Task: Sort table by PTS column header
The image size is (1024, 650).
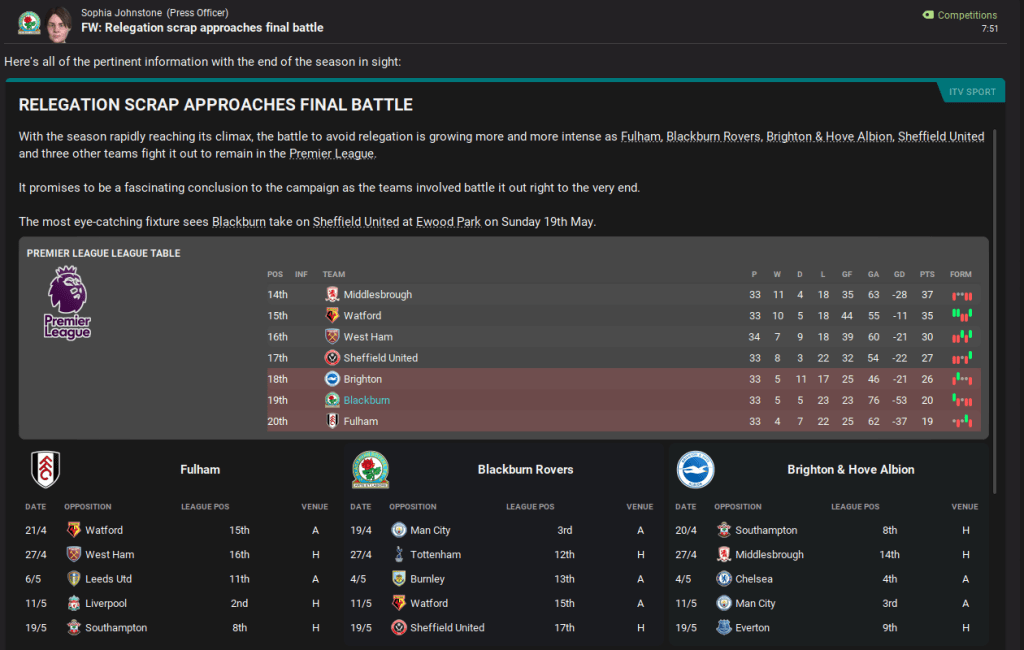Action: 926,274
